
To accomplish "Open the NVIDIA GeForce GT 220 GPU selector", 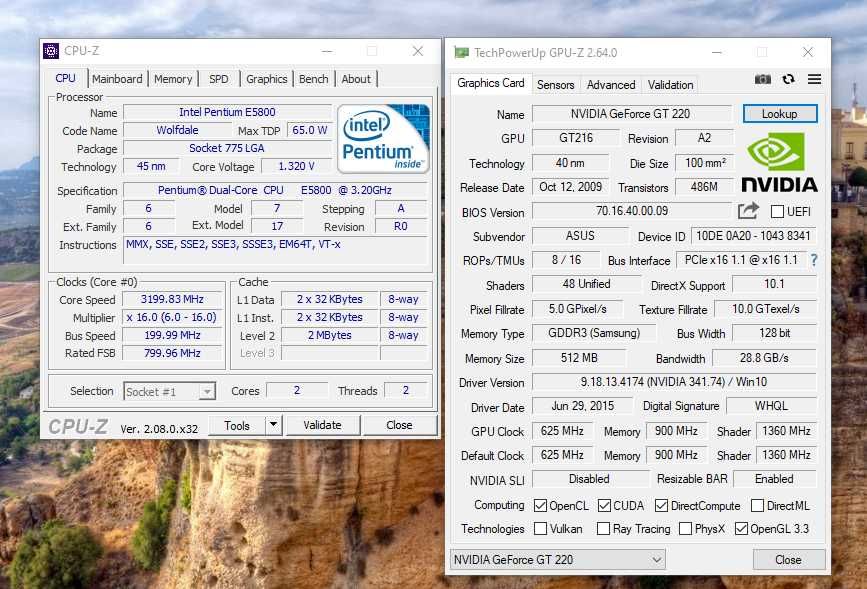I will [x=558, y=560].
